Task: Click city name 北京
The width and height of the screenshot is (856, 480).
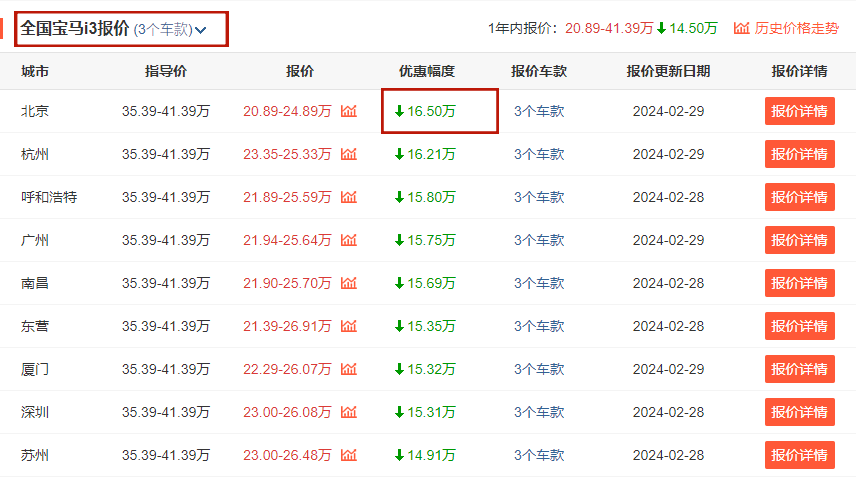Action: tap(35, 111)
